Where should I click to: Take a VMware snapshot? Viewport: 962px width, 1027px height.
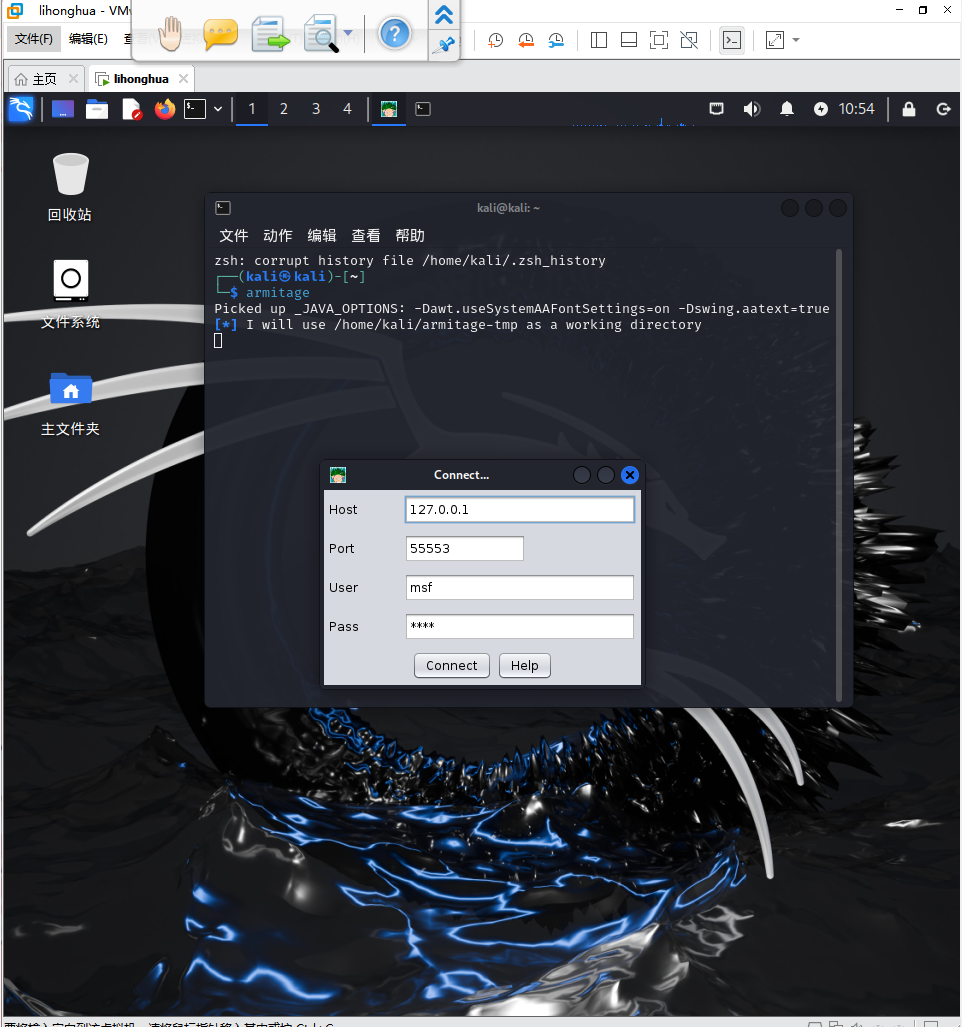coord(496,40)
